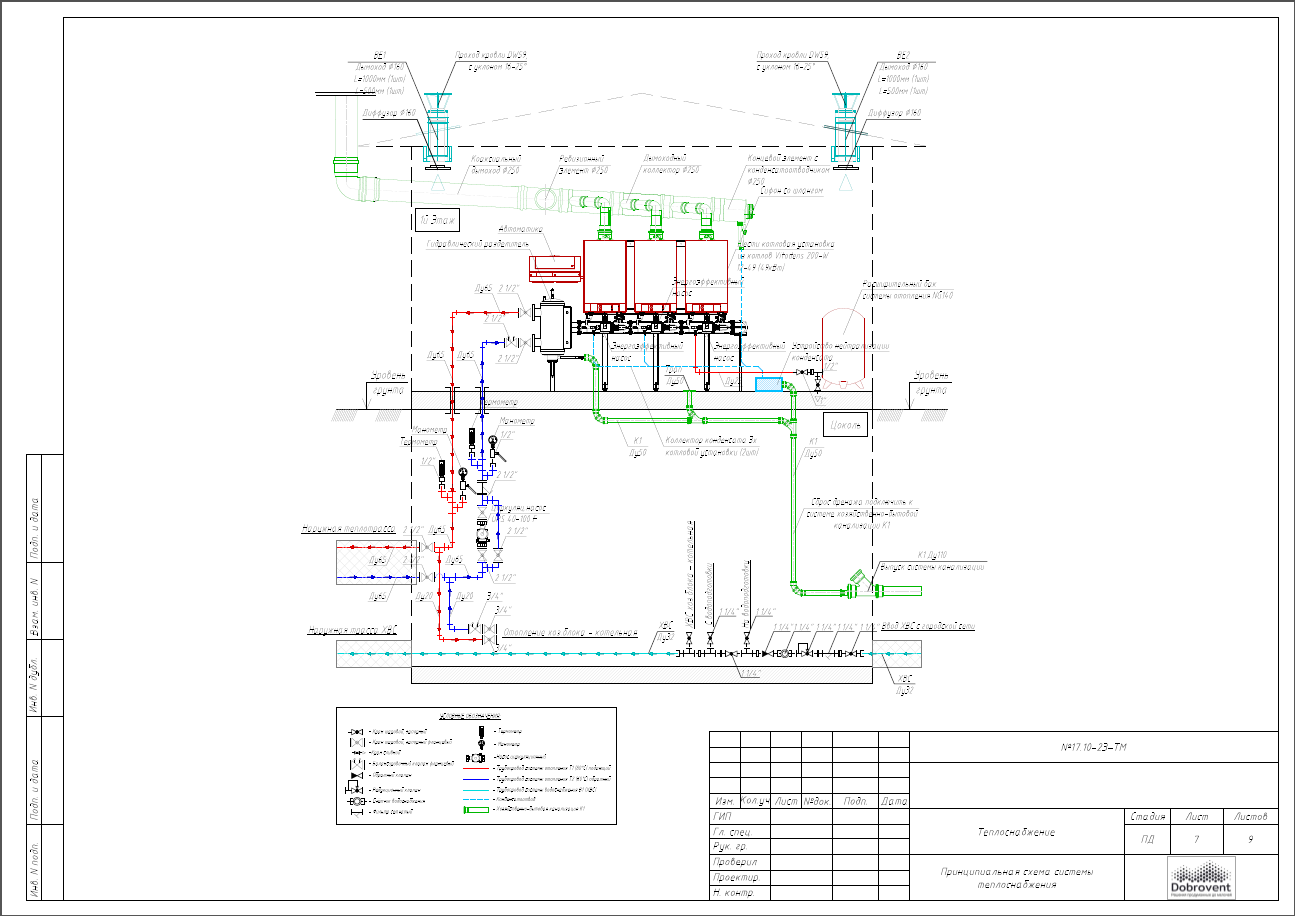The width and height of the screenshot is (1295, 916).
Task: Select the thermometer symbol in the legend
Action: tap(481, 731)
